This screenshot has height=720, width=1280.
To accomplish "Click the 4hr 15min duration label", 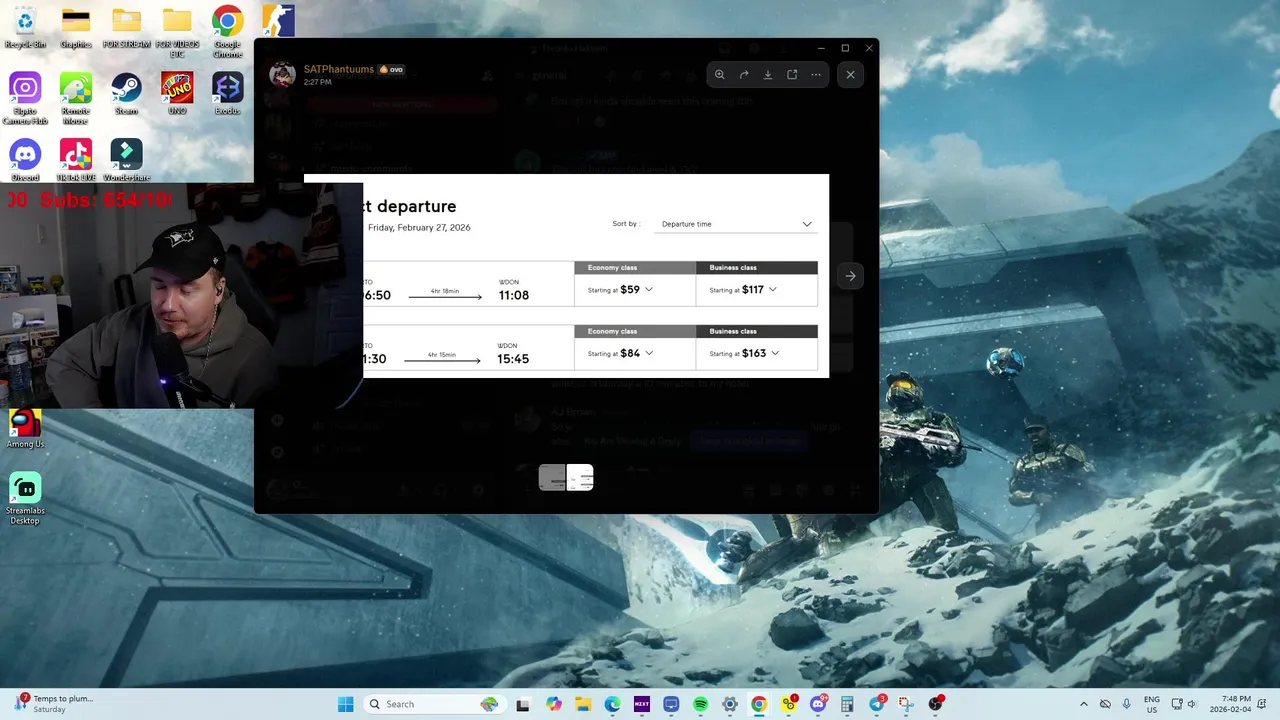I will (x=442, y=355).
